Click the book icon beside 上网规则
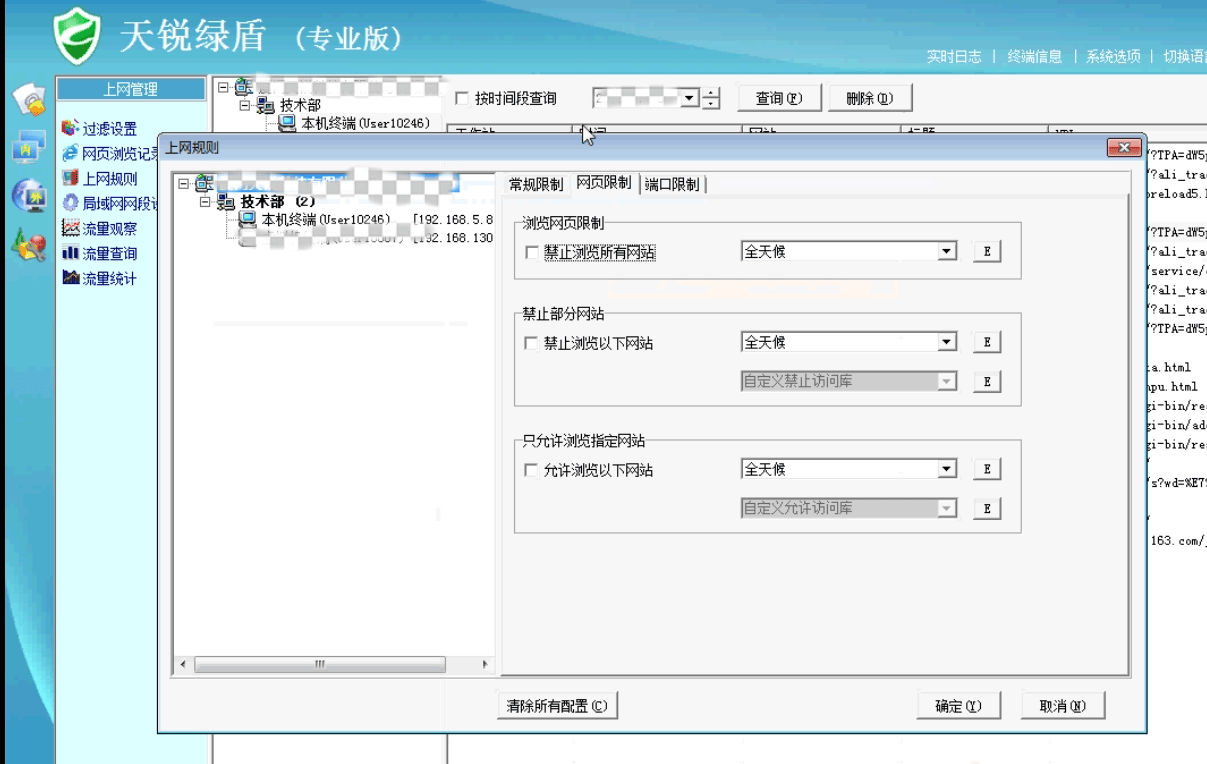1207x764 pixels. [69, 178]
